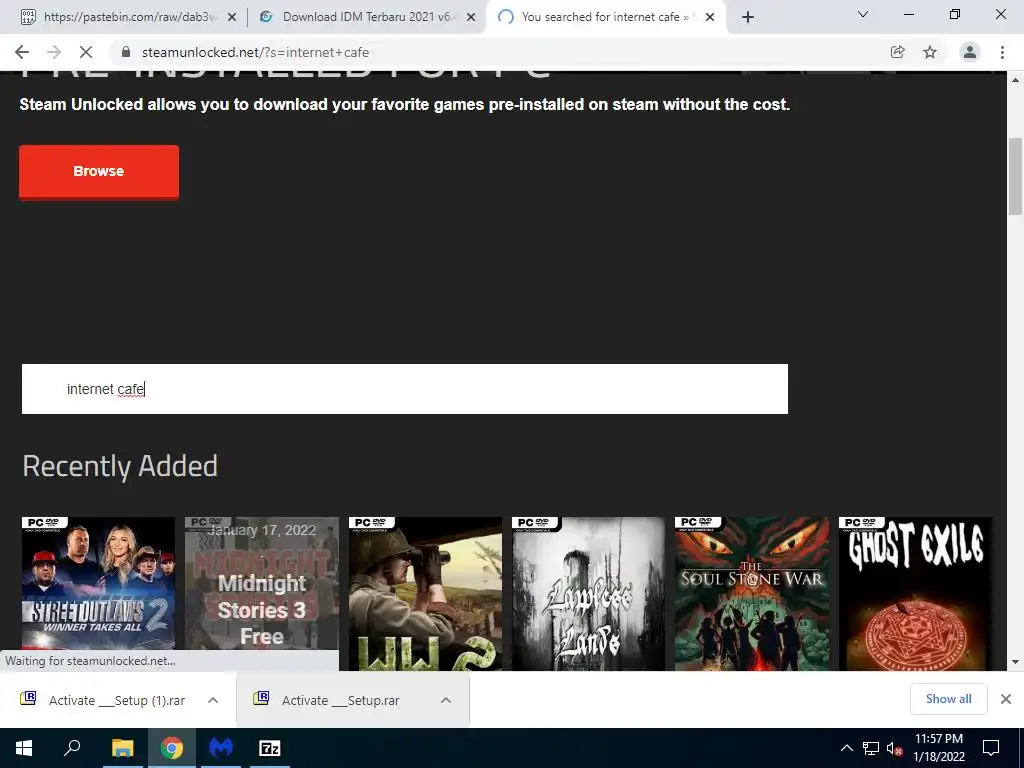
Task: Click the scrollbar down arrow
Action: coord(1016,662)
